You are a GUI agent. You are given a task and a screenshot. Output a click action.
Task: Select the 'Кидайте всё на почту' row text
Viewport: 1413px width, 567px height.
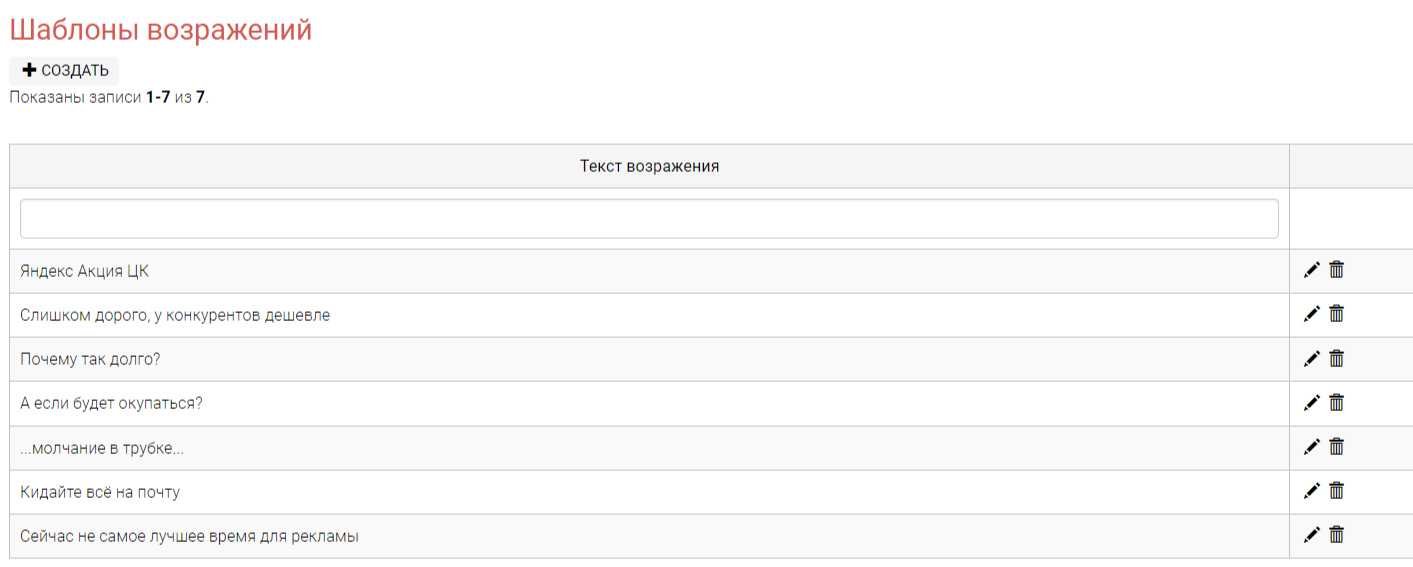click(x=100, y=492)
